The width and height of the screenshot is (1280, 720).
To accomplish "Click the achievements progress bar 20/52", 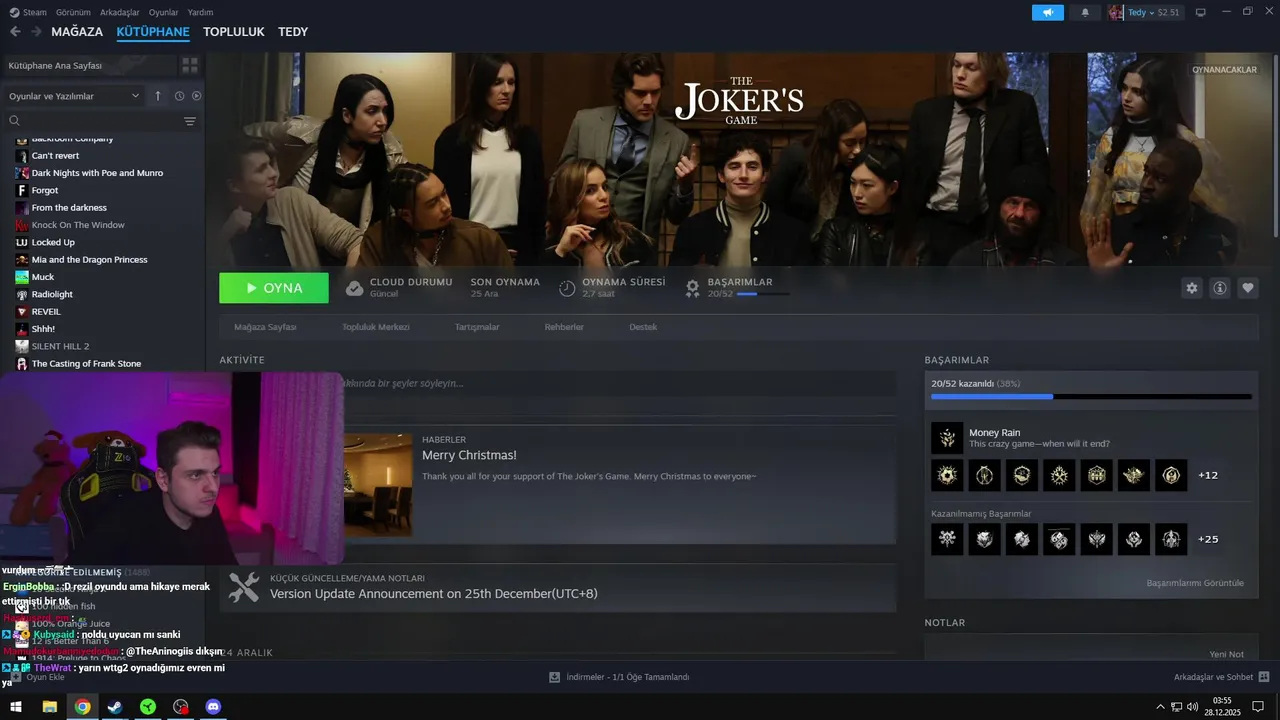I will [x=1091, y=396].
